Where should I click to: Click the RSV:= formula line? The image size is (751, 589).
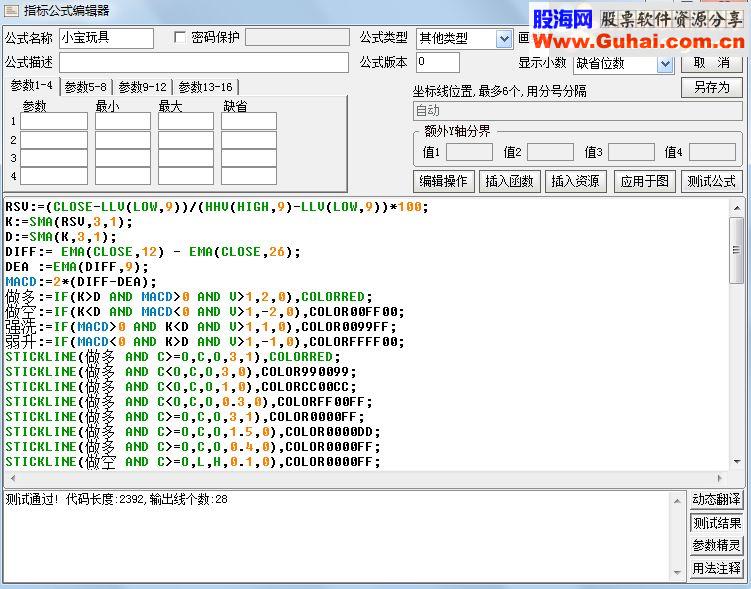click(x=217, y=207)
